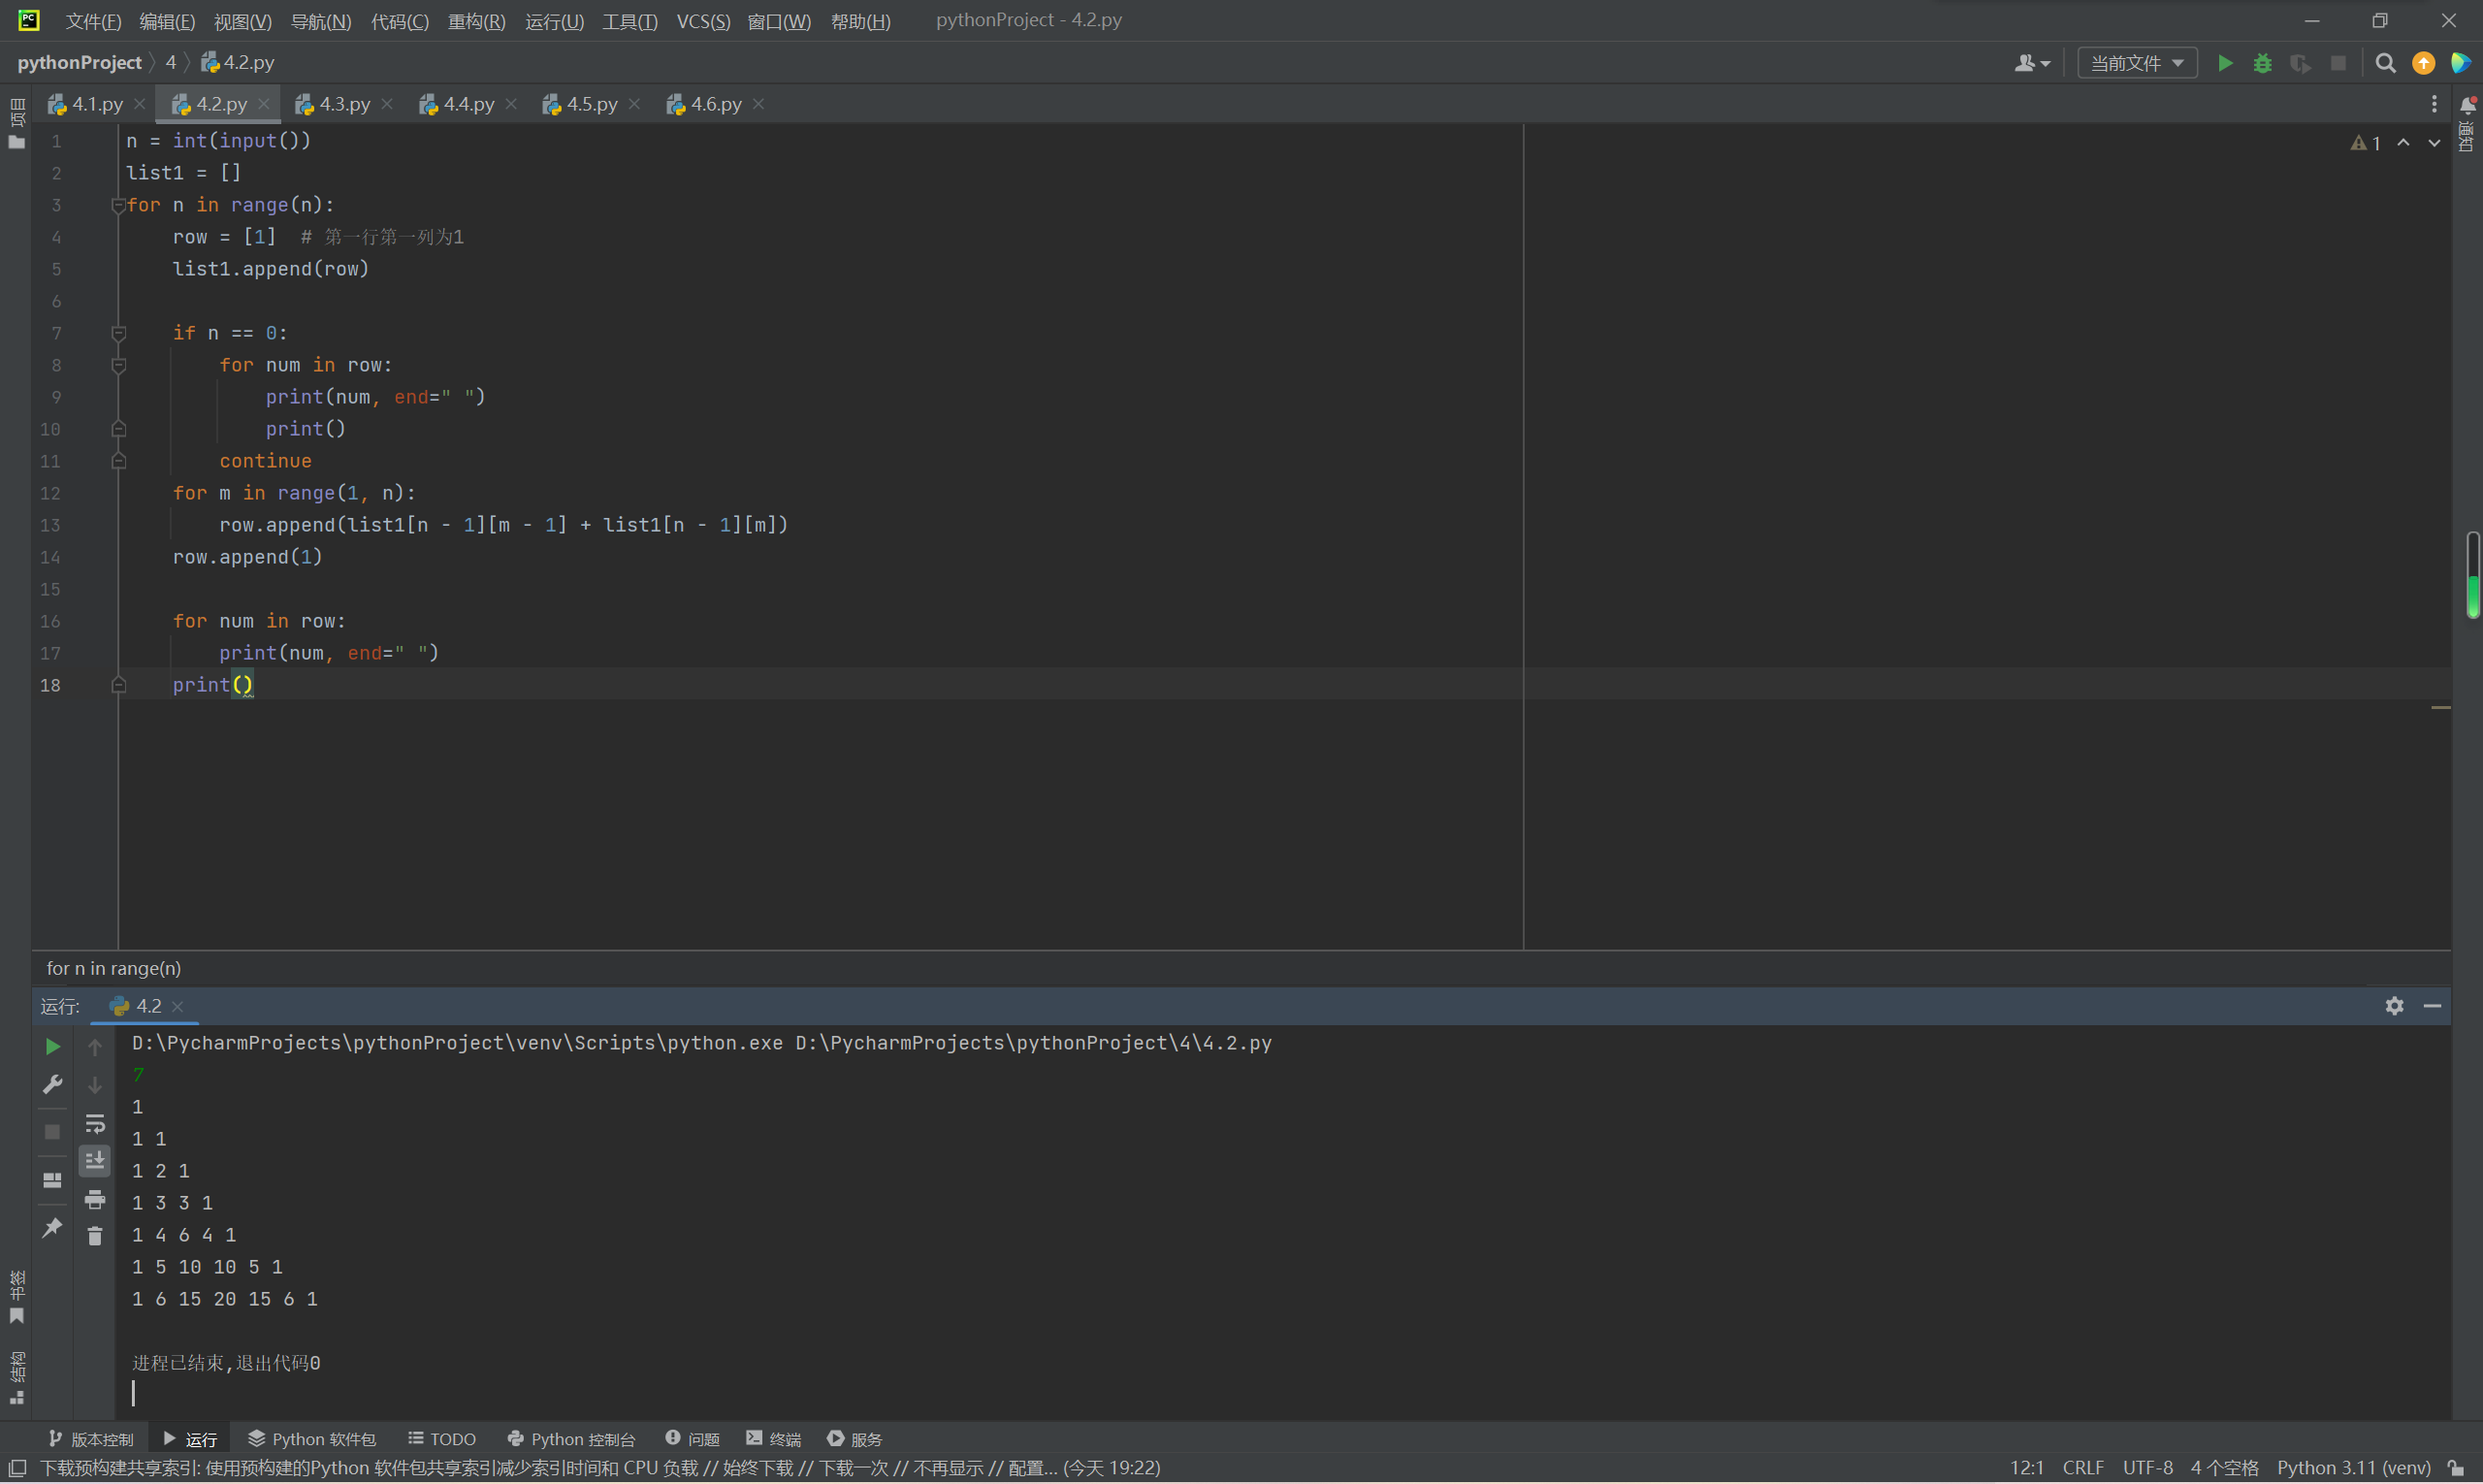
Task: Toggle soft-wrap in the console
Action: [x=95, y=1123]
